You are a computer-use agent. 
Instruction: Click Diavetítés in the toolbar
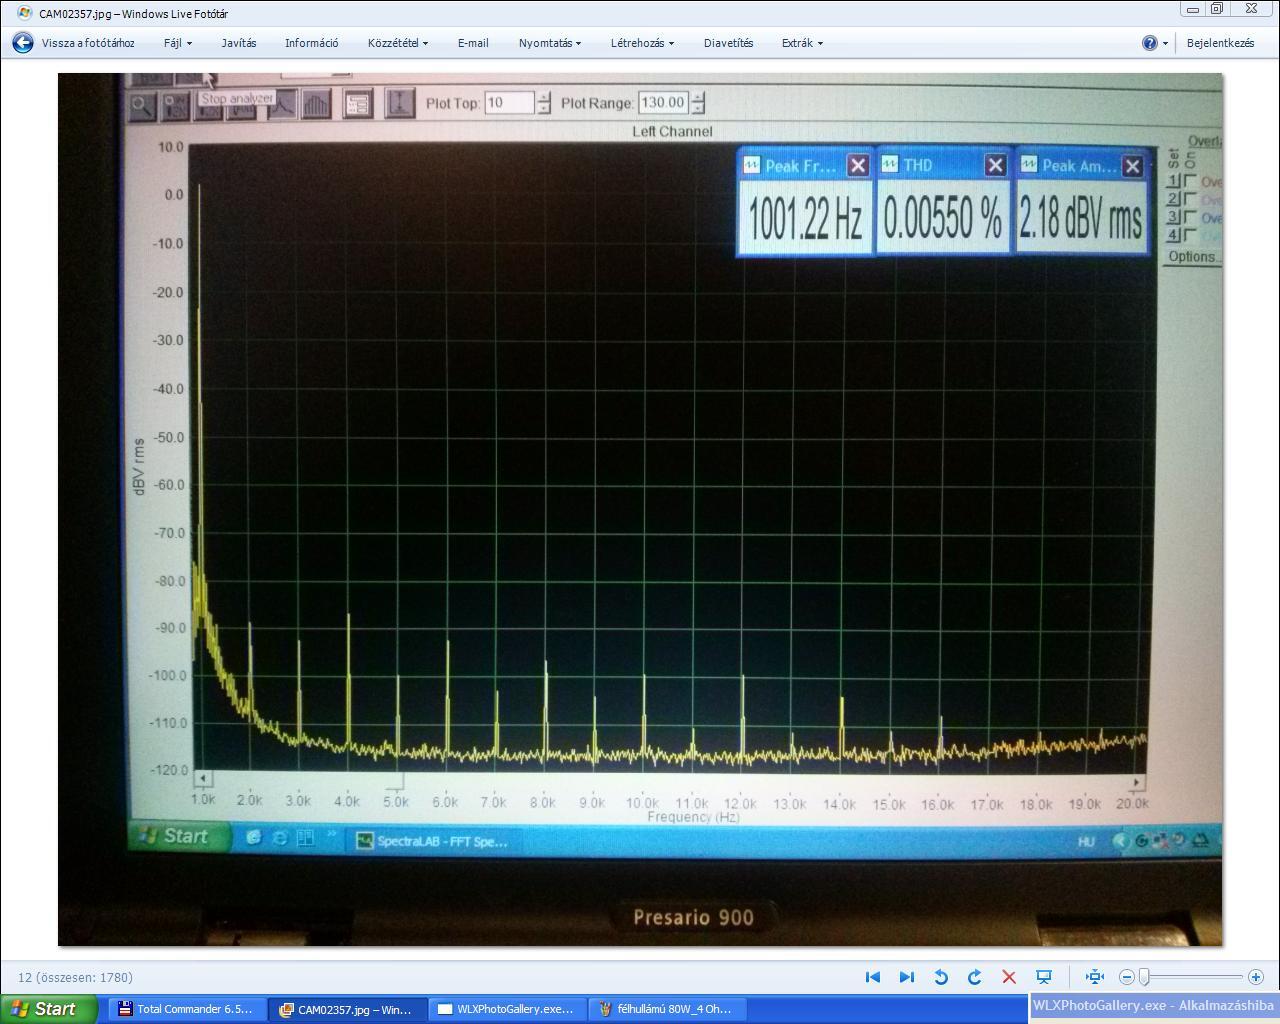(x=729, y=43)
